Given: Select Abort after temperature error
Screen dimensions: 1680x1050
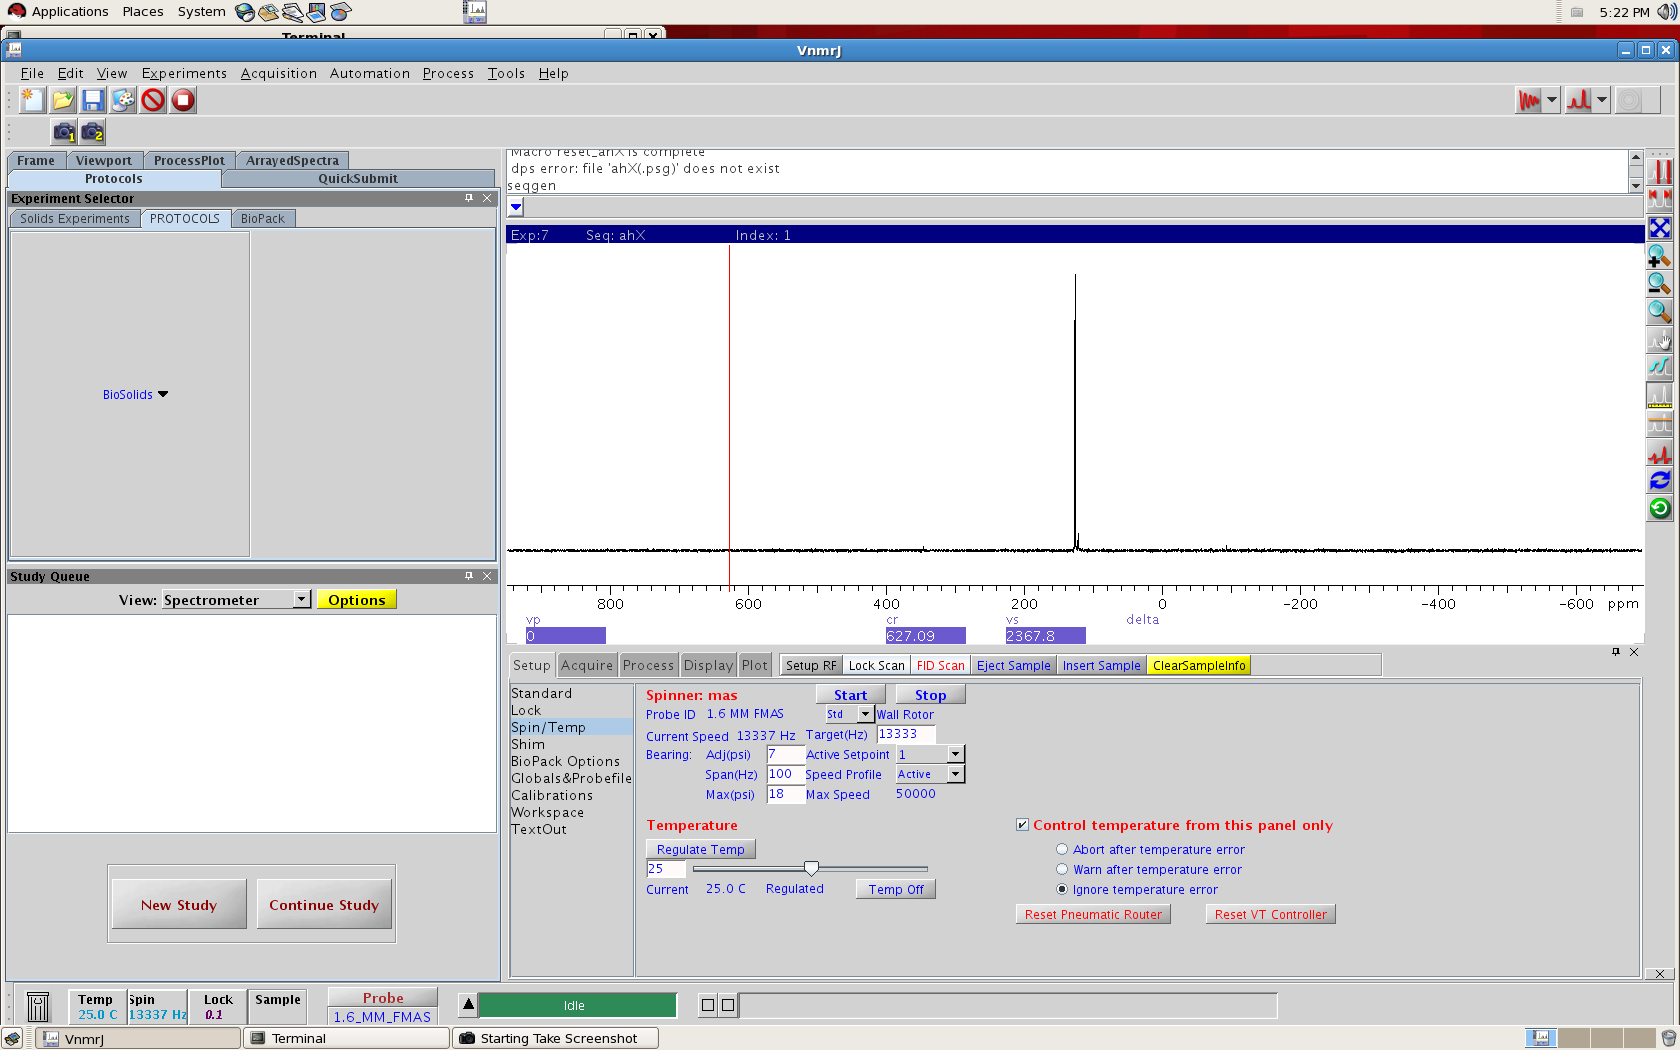Looking at the screenshot, I should [1062, 849].
